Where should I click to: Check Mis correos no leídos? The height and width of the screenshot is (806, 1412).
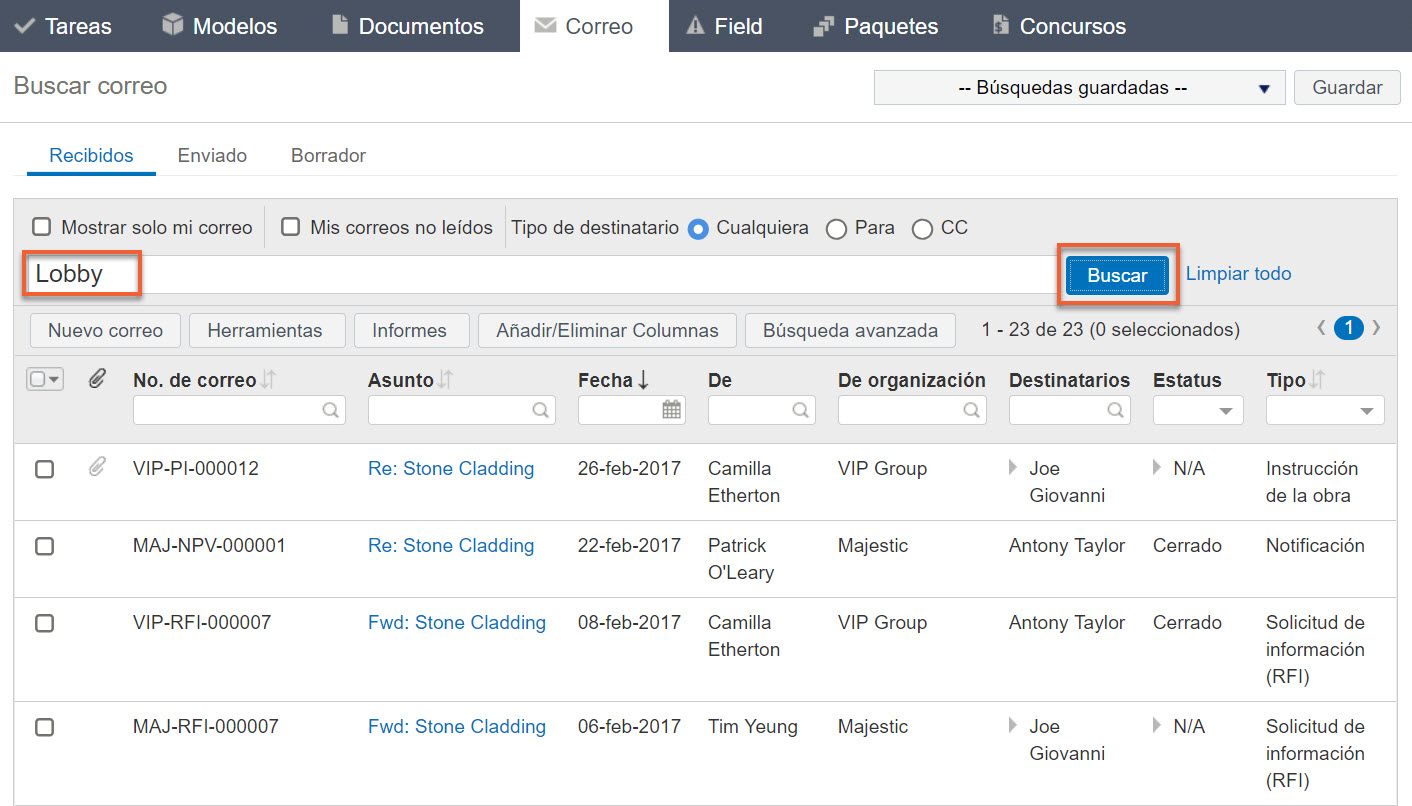point(290,227)
